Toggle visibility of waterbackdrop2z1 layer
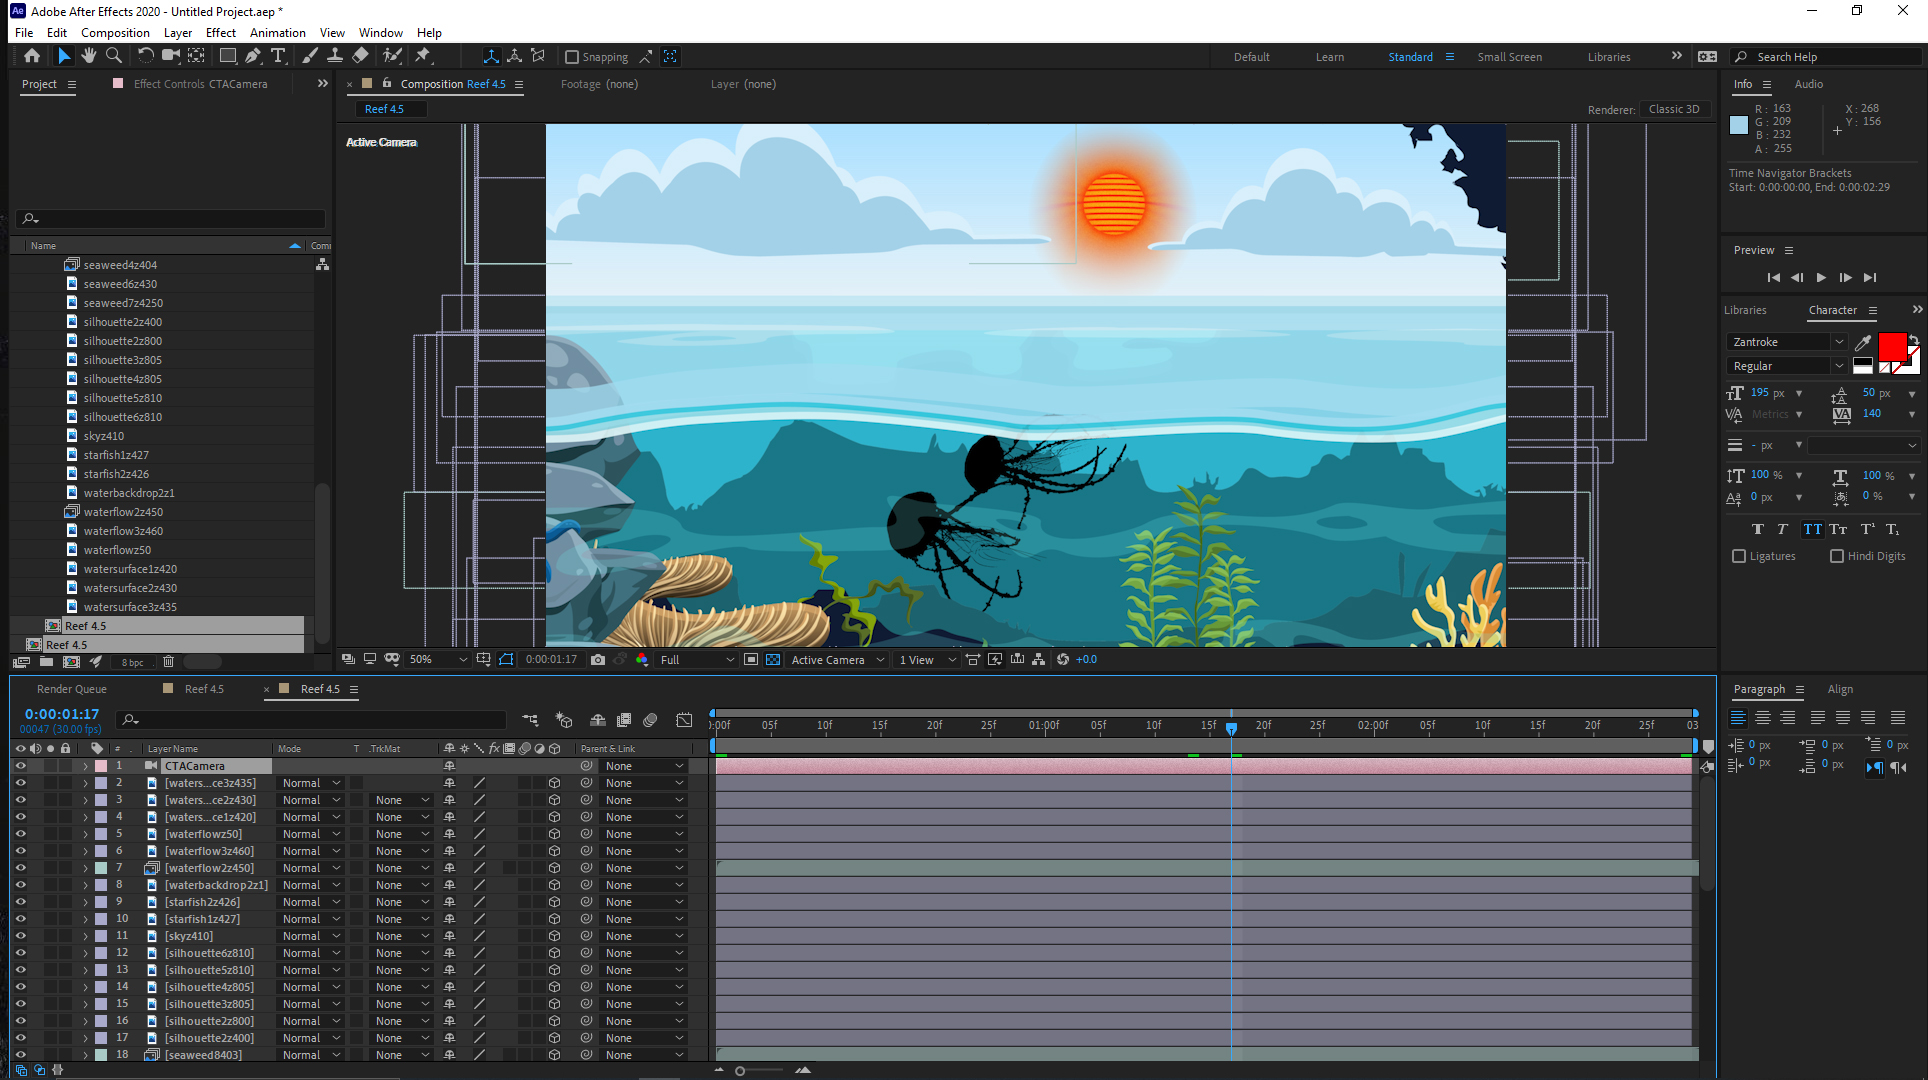 click(x=20, y=885)
